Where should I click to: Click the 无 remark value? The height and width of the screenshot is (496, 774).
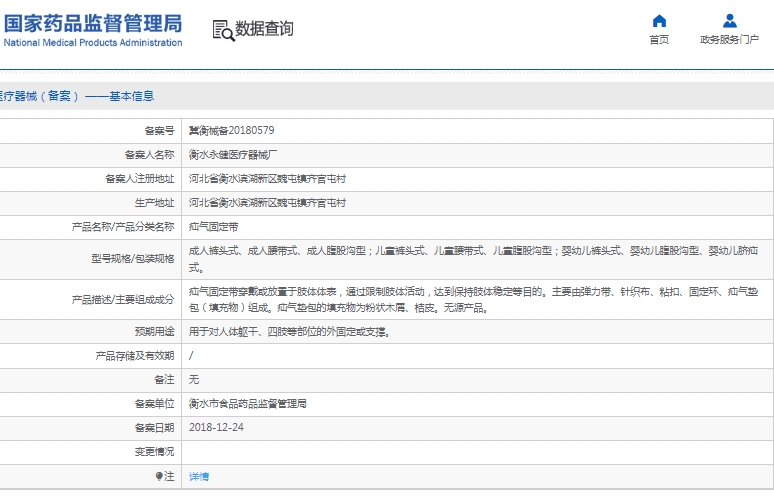(x=194, y=380)
